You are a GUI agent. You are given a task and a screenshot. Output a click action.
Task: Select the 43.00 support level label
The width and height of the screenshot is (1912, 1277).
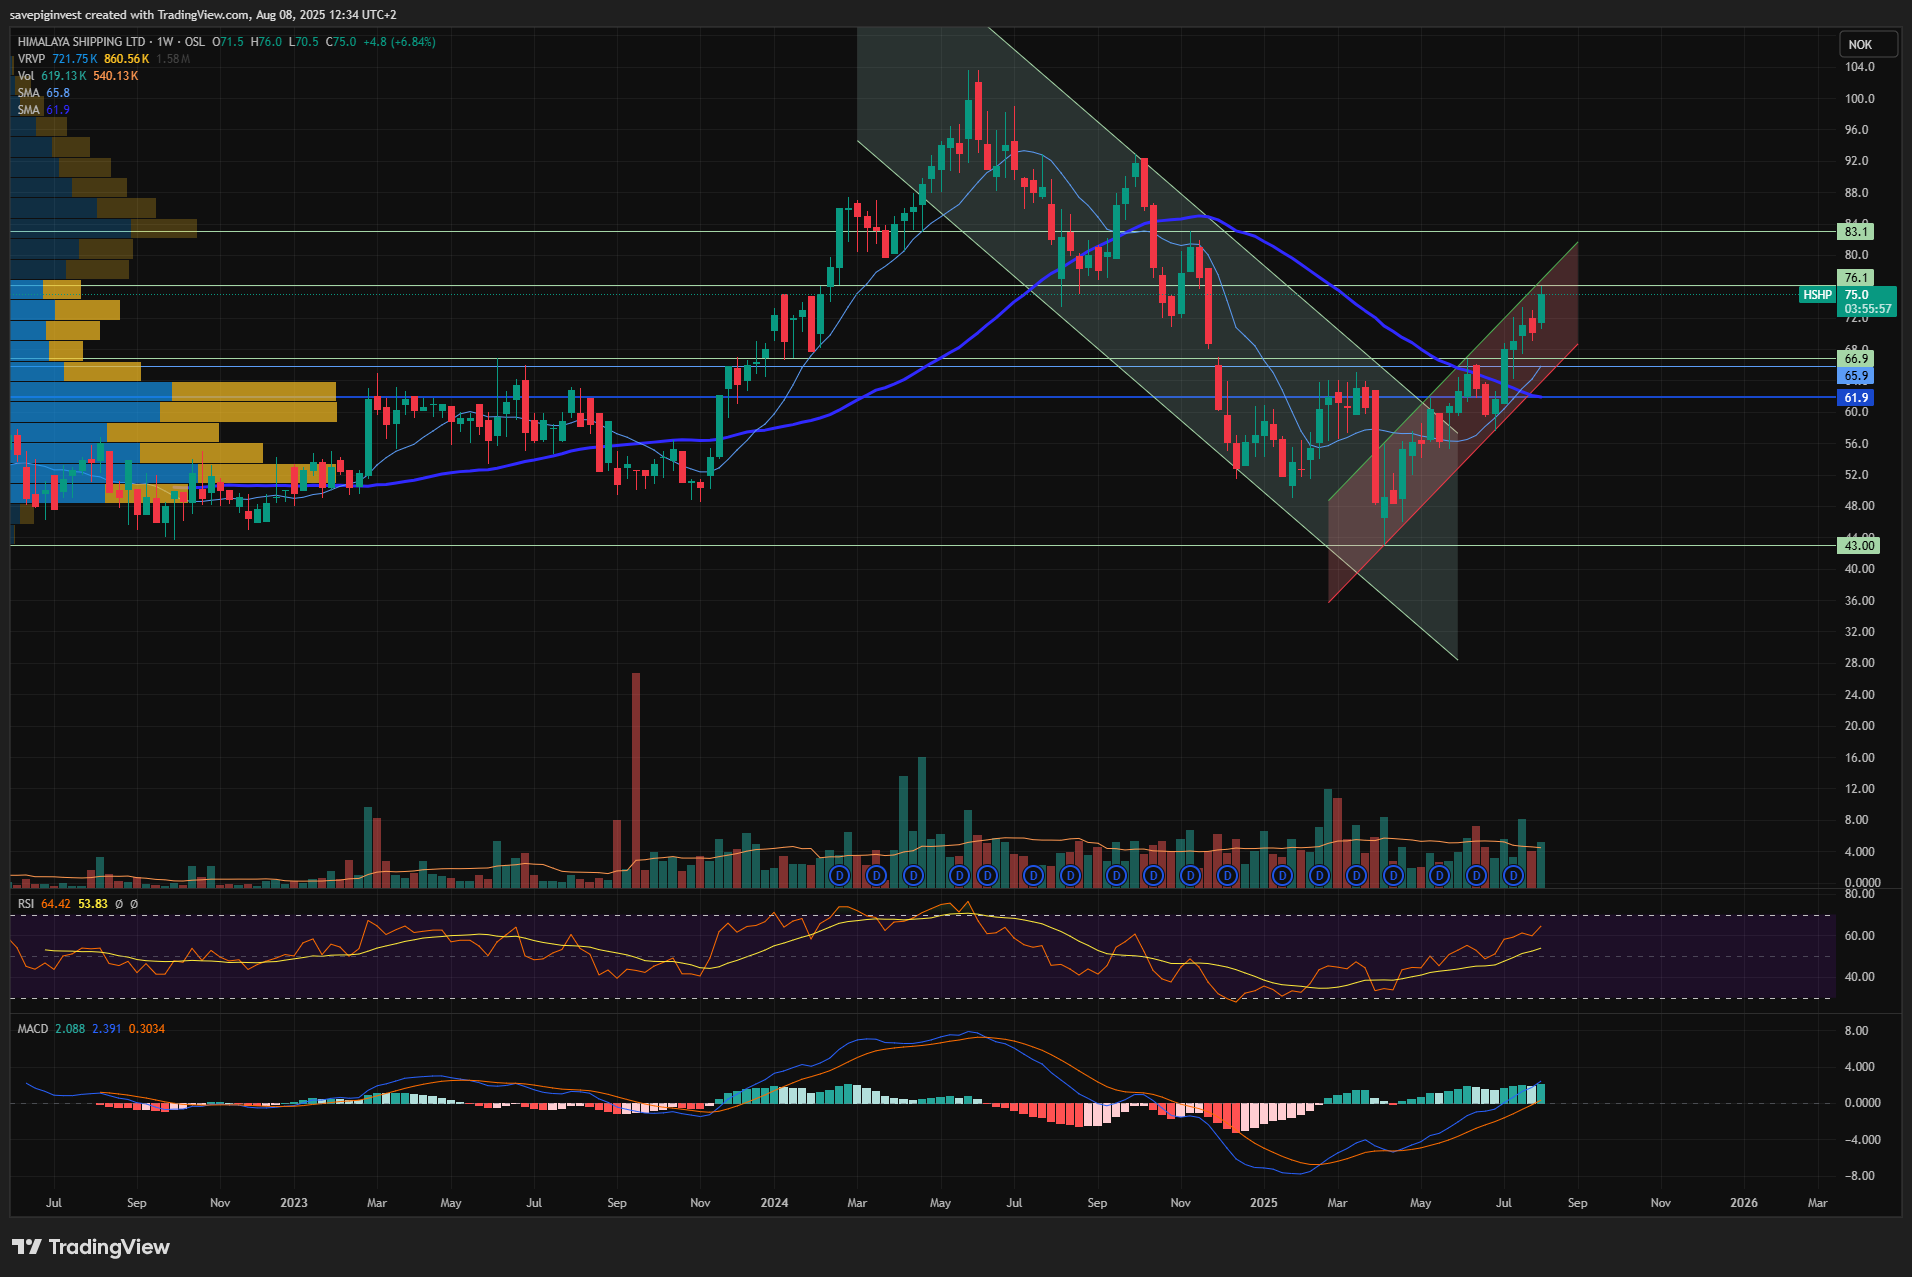pyautogui.click(x=1858, y=546)
